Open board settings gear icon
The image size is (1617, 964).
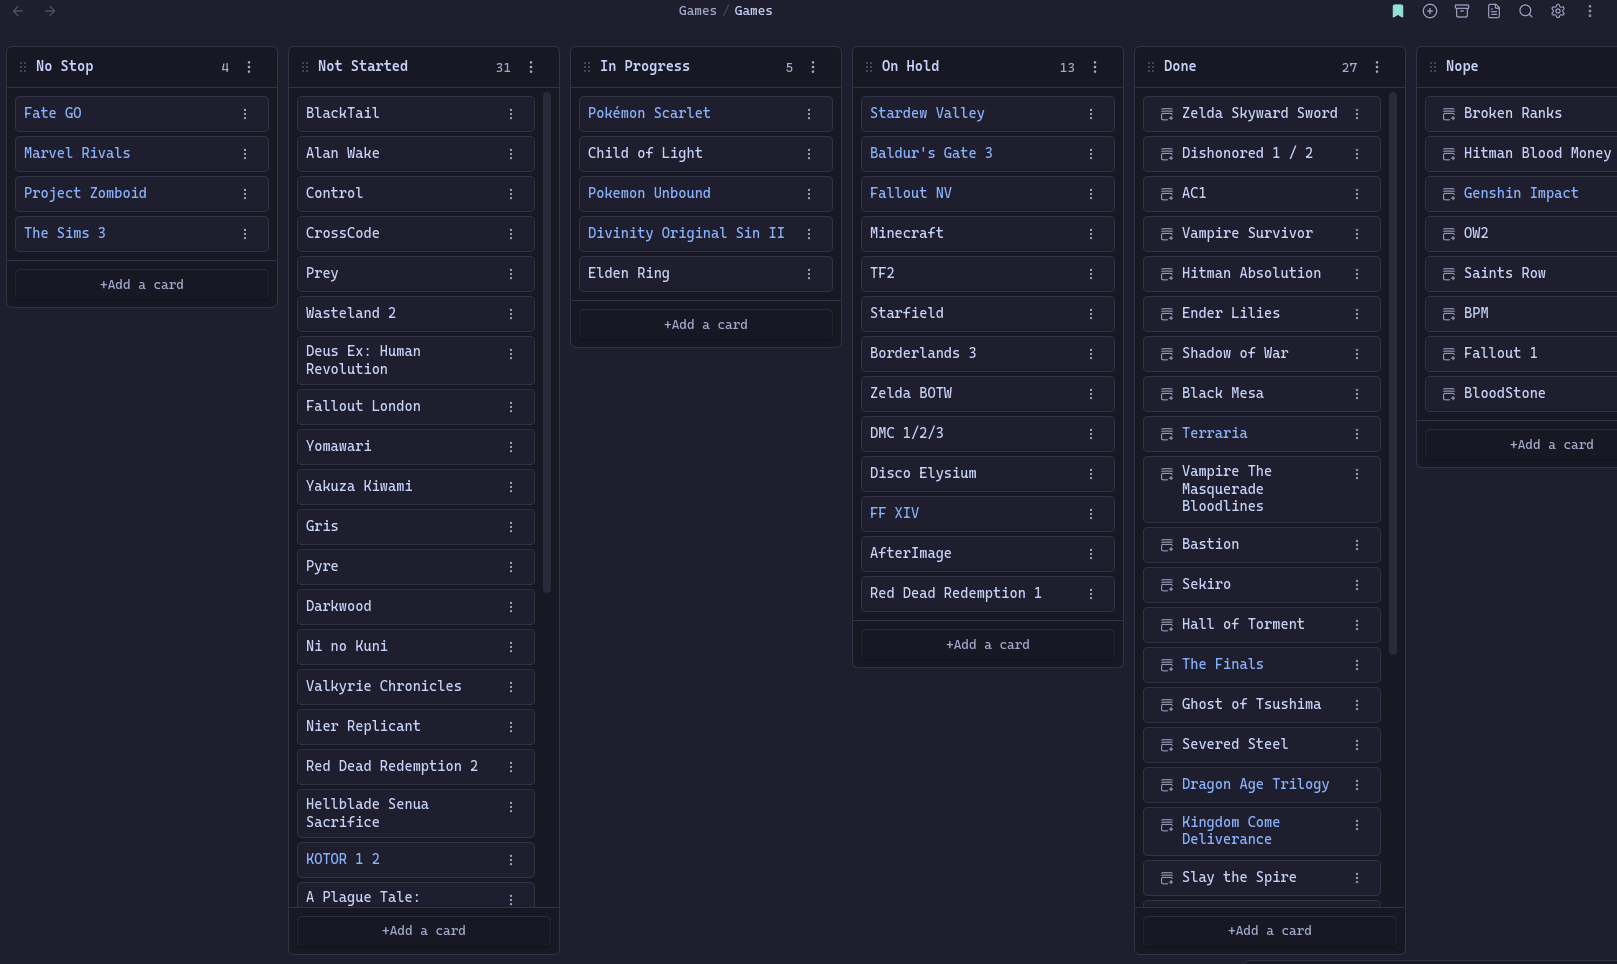[1558, 11]
